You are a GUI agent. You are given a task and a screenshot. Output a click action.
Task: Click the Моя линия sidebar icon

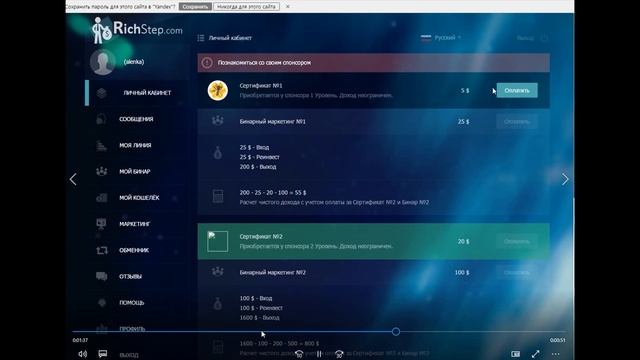point(101,145)
